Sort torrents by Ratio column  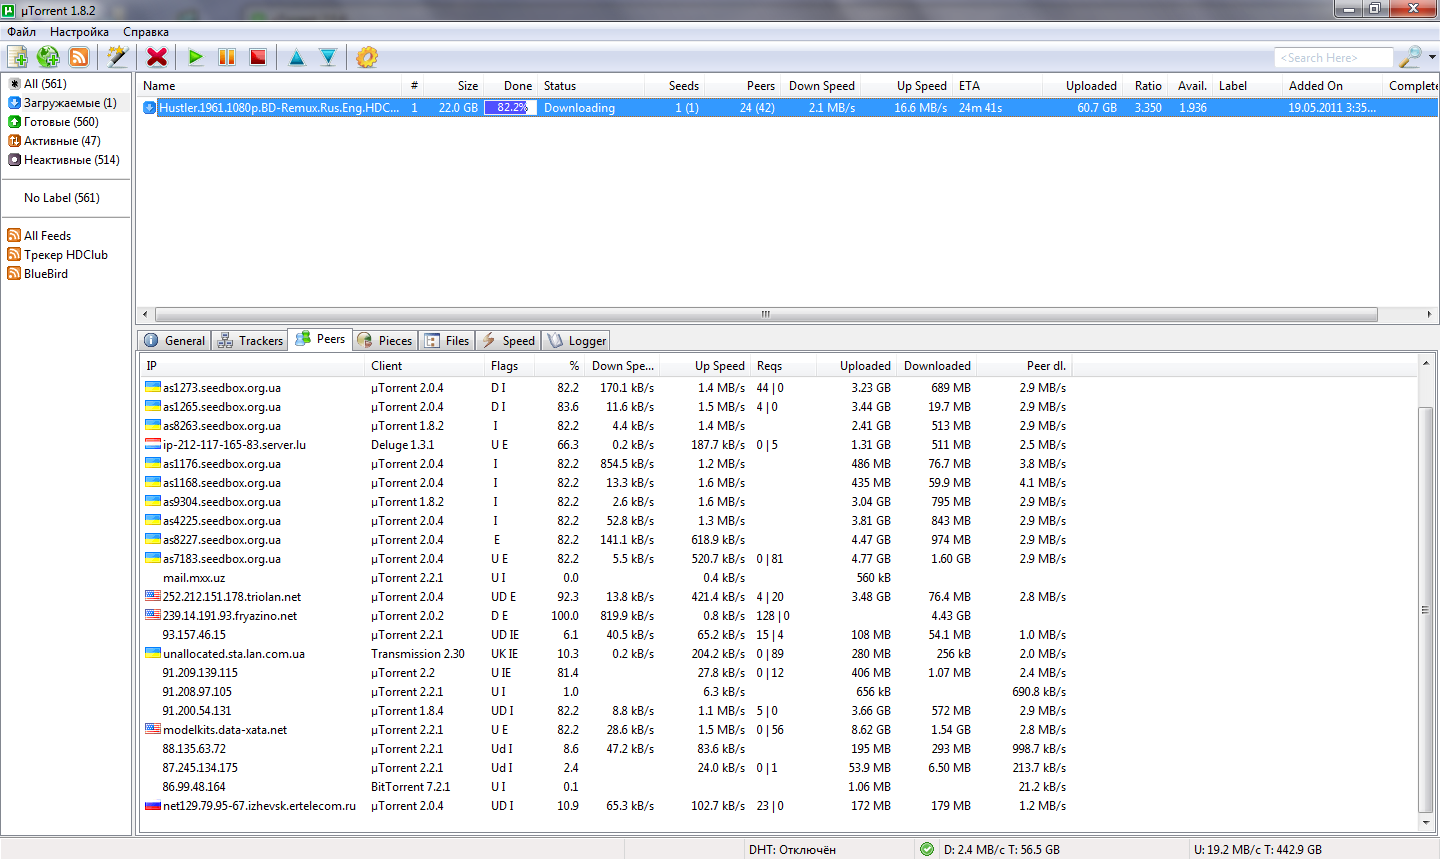(1146, 86)
